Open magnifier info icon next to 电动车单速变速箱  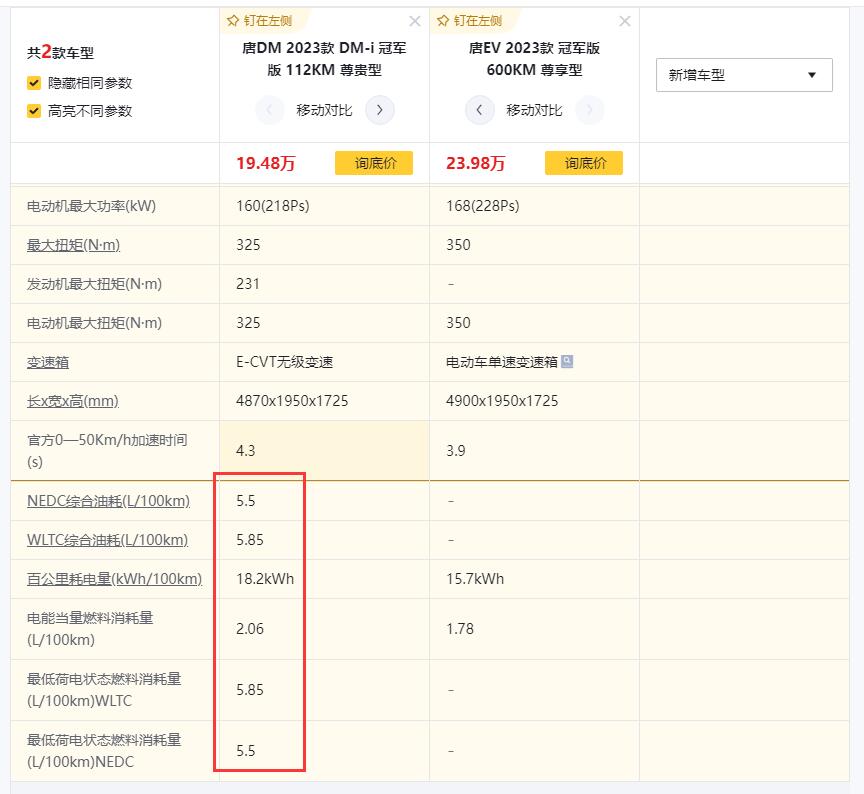pos(567,361)
